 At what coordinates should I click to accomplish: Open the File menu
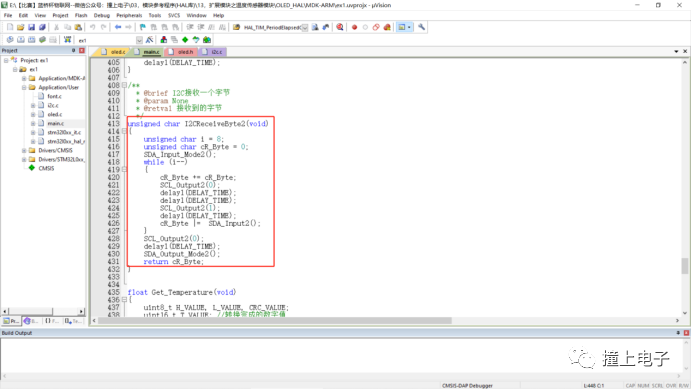(x=8, y=15)
